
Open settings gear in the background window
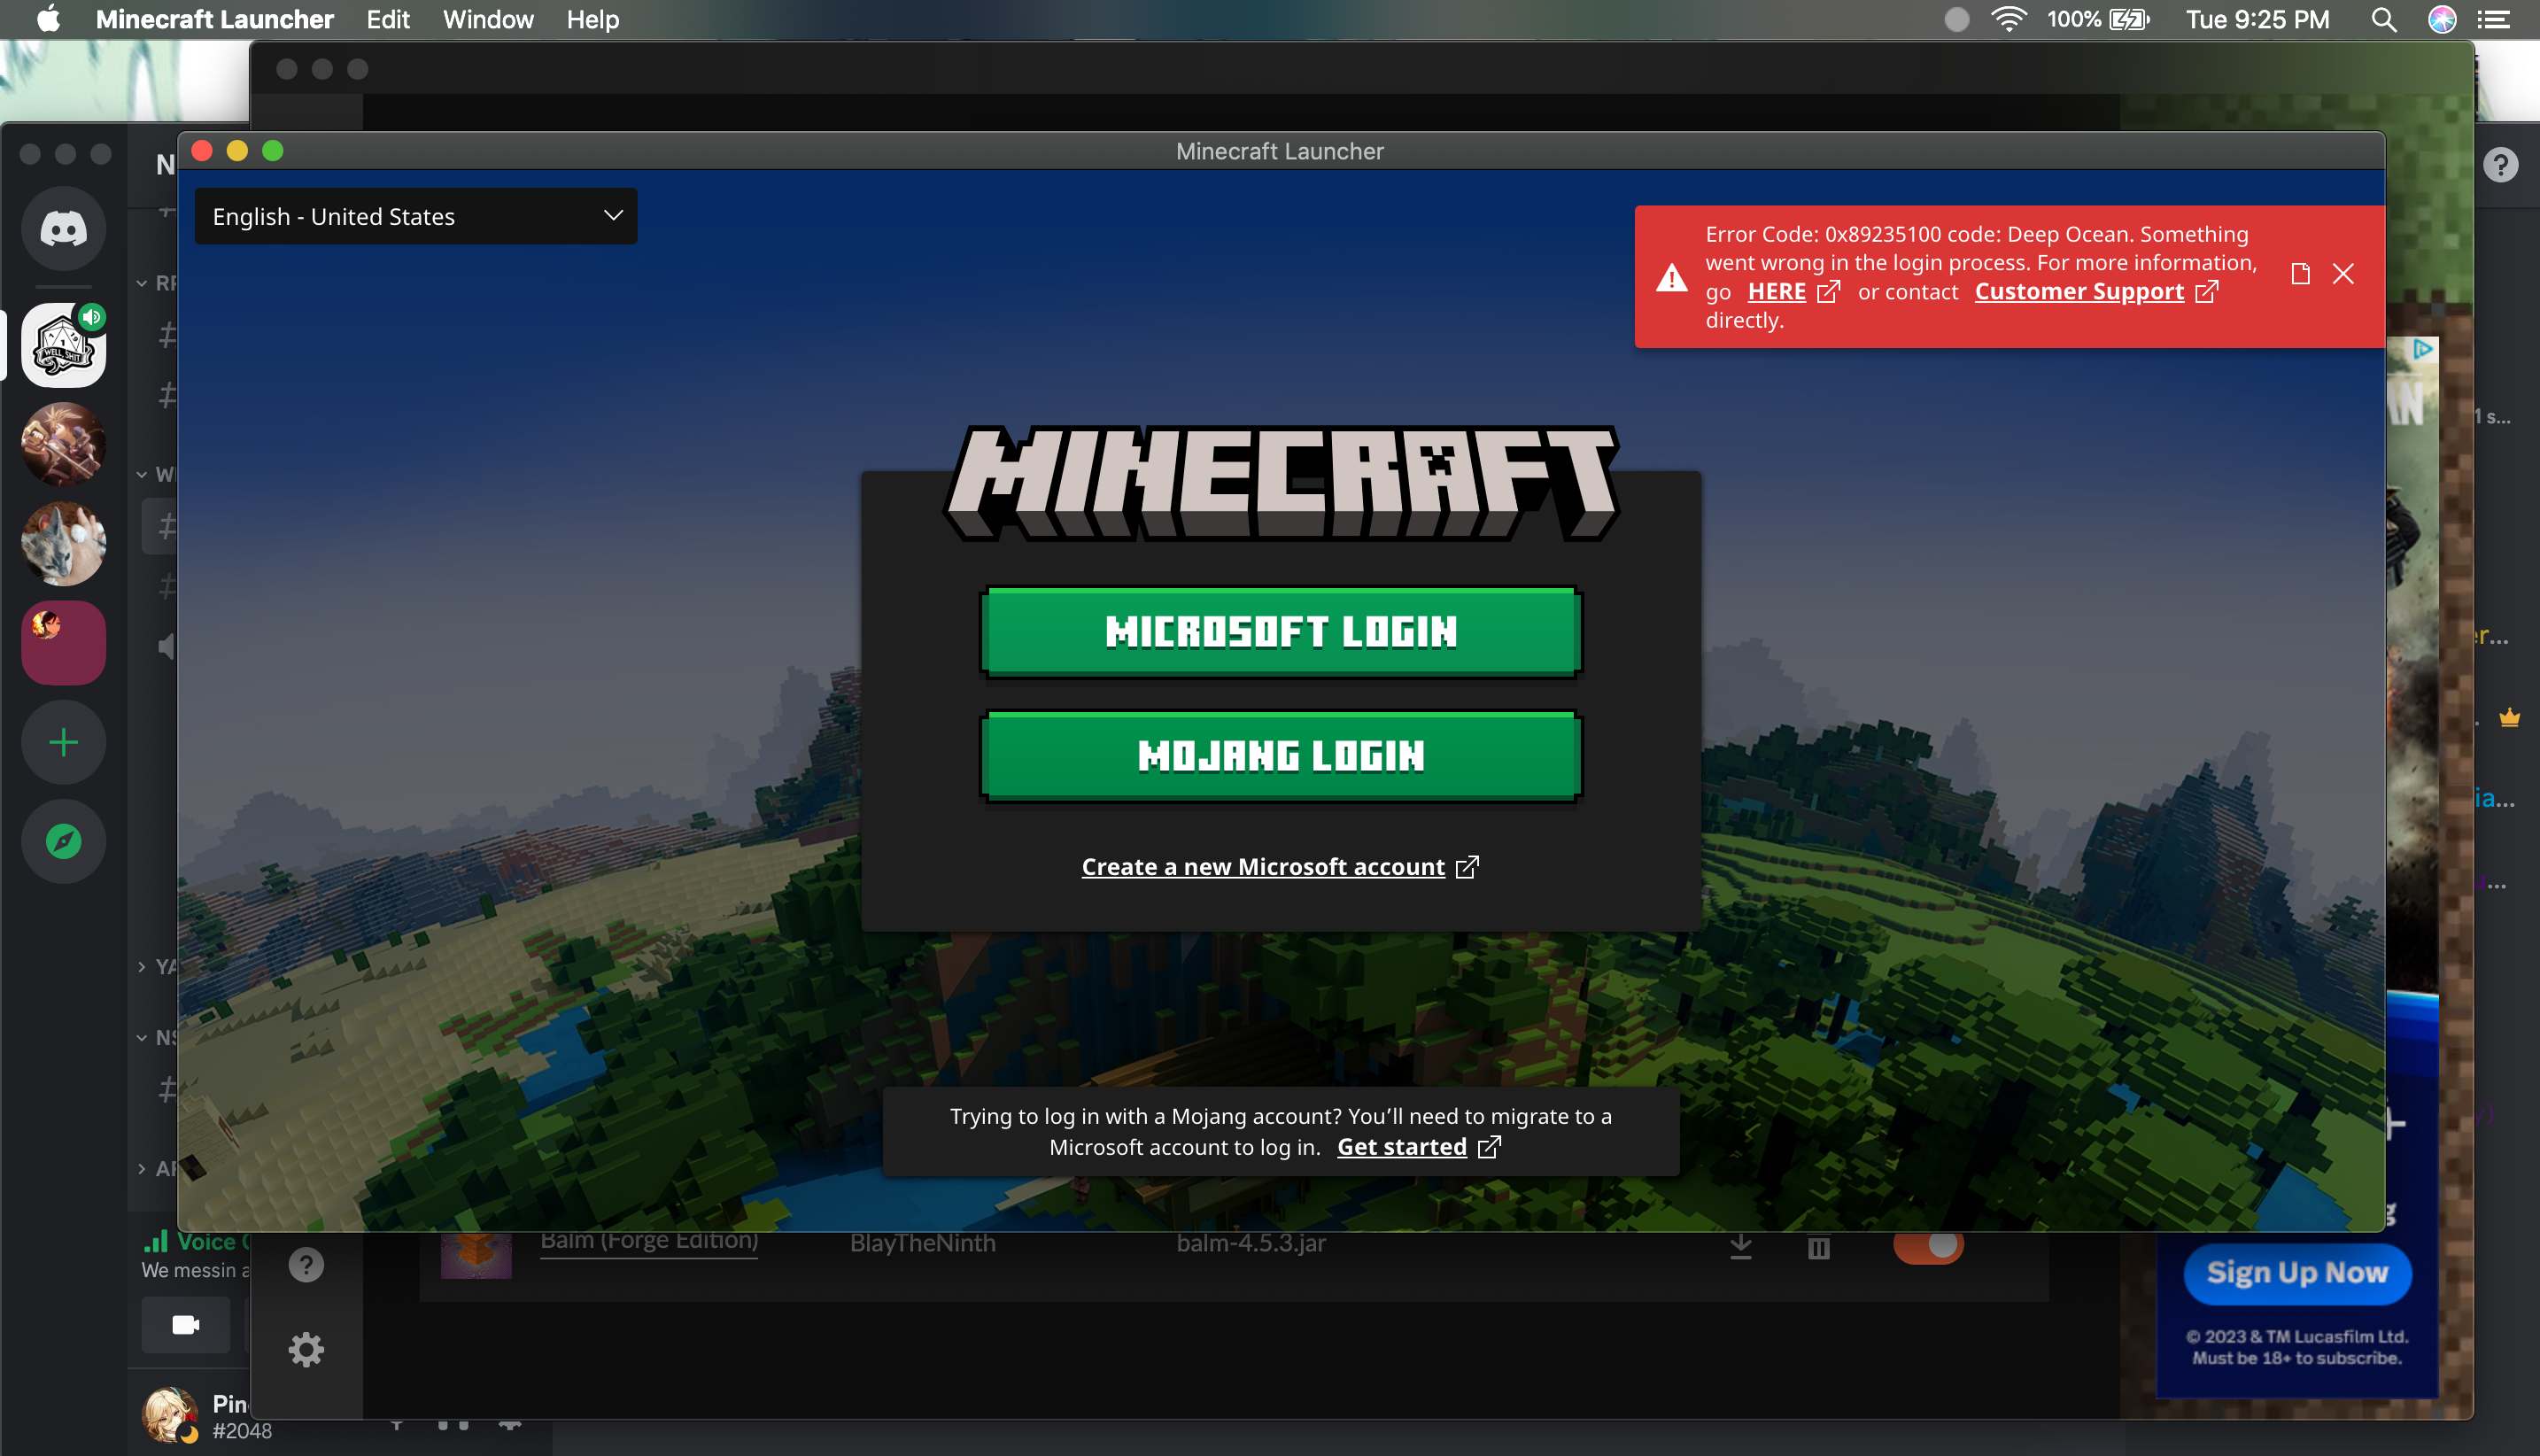(306, 1350)
